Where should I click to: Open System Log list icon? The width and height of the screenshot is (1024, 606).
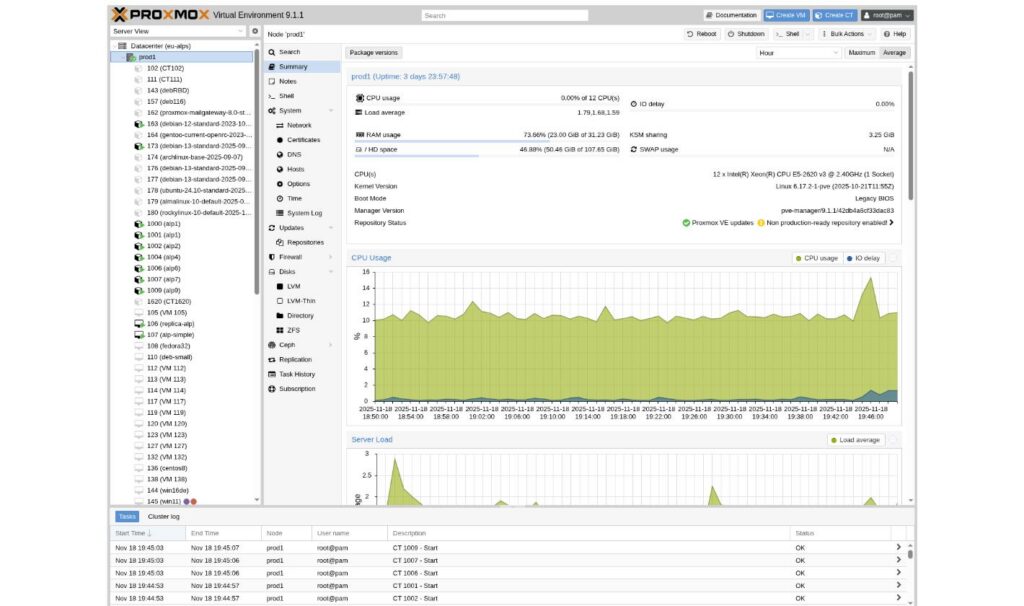(x=280, y=213)
